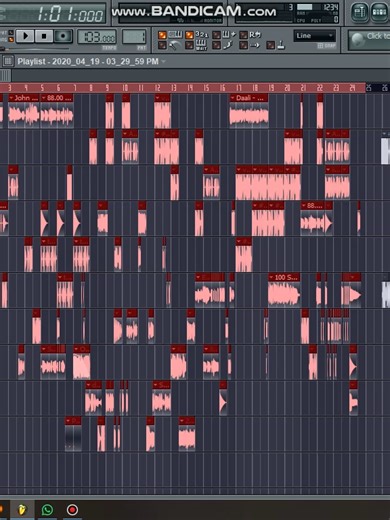The height and width of the screenshot is (520, 390).
Task: Click the Playlist - 2020_04_19 title text
Action: click(x=88, y=61)
